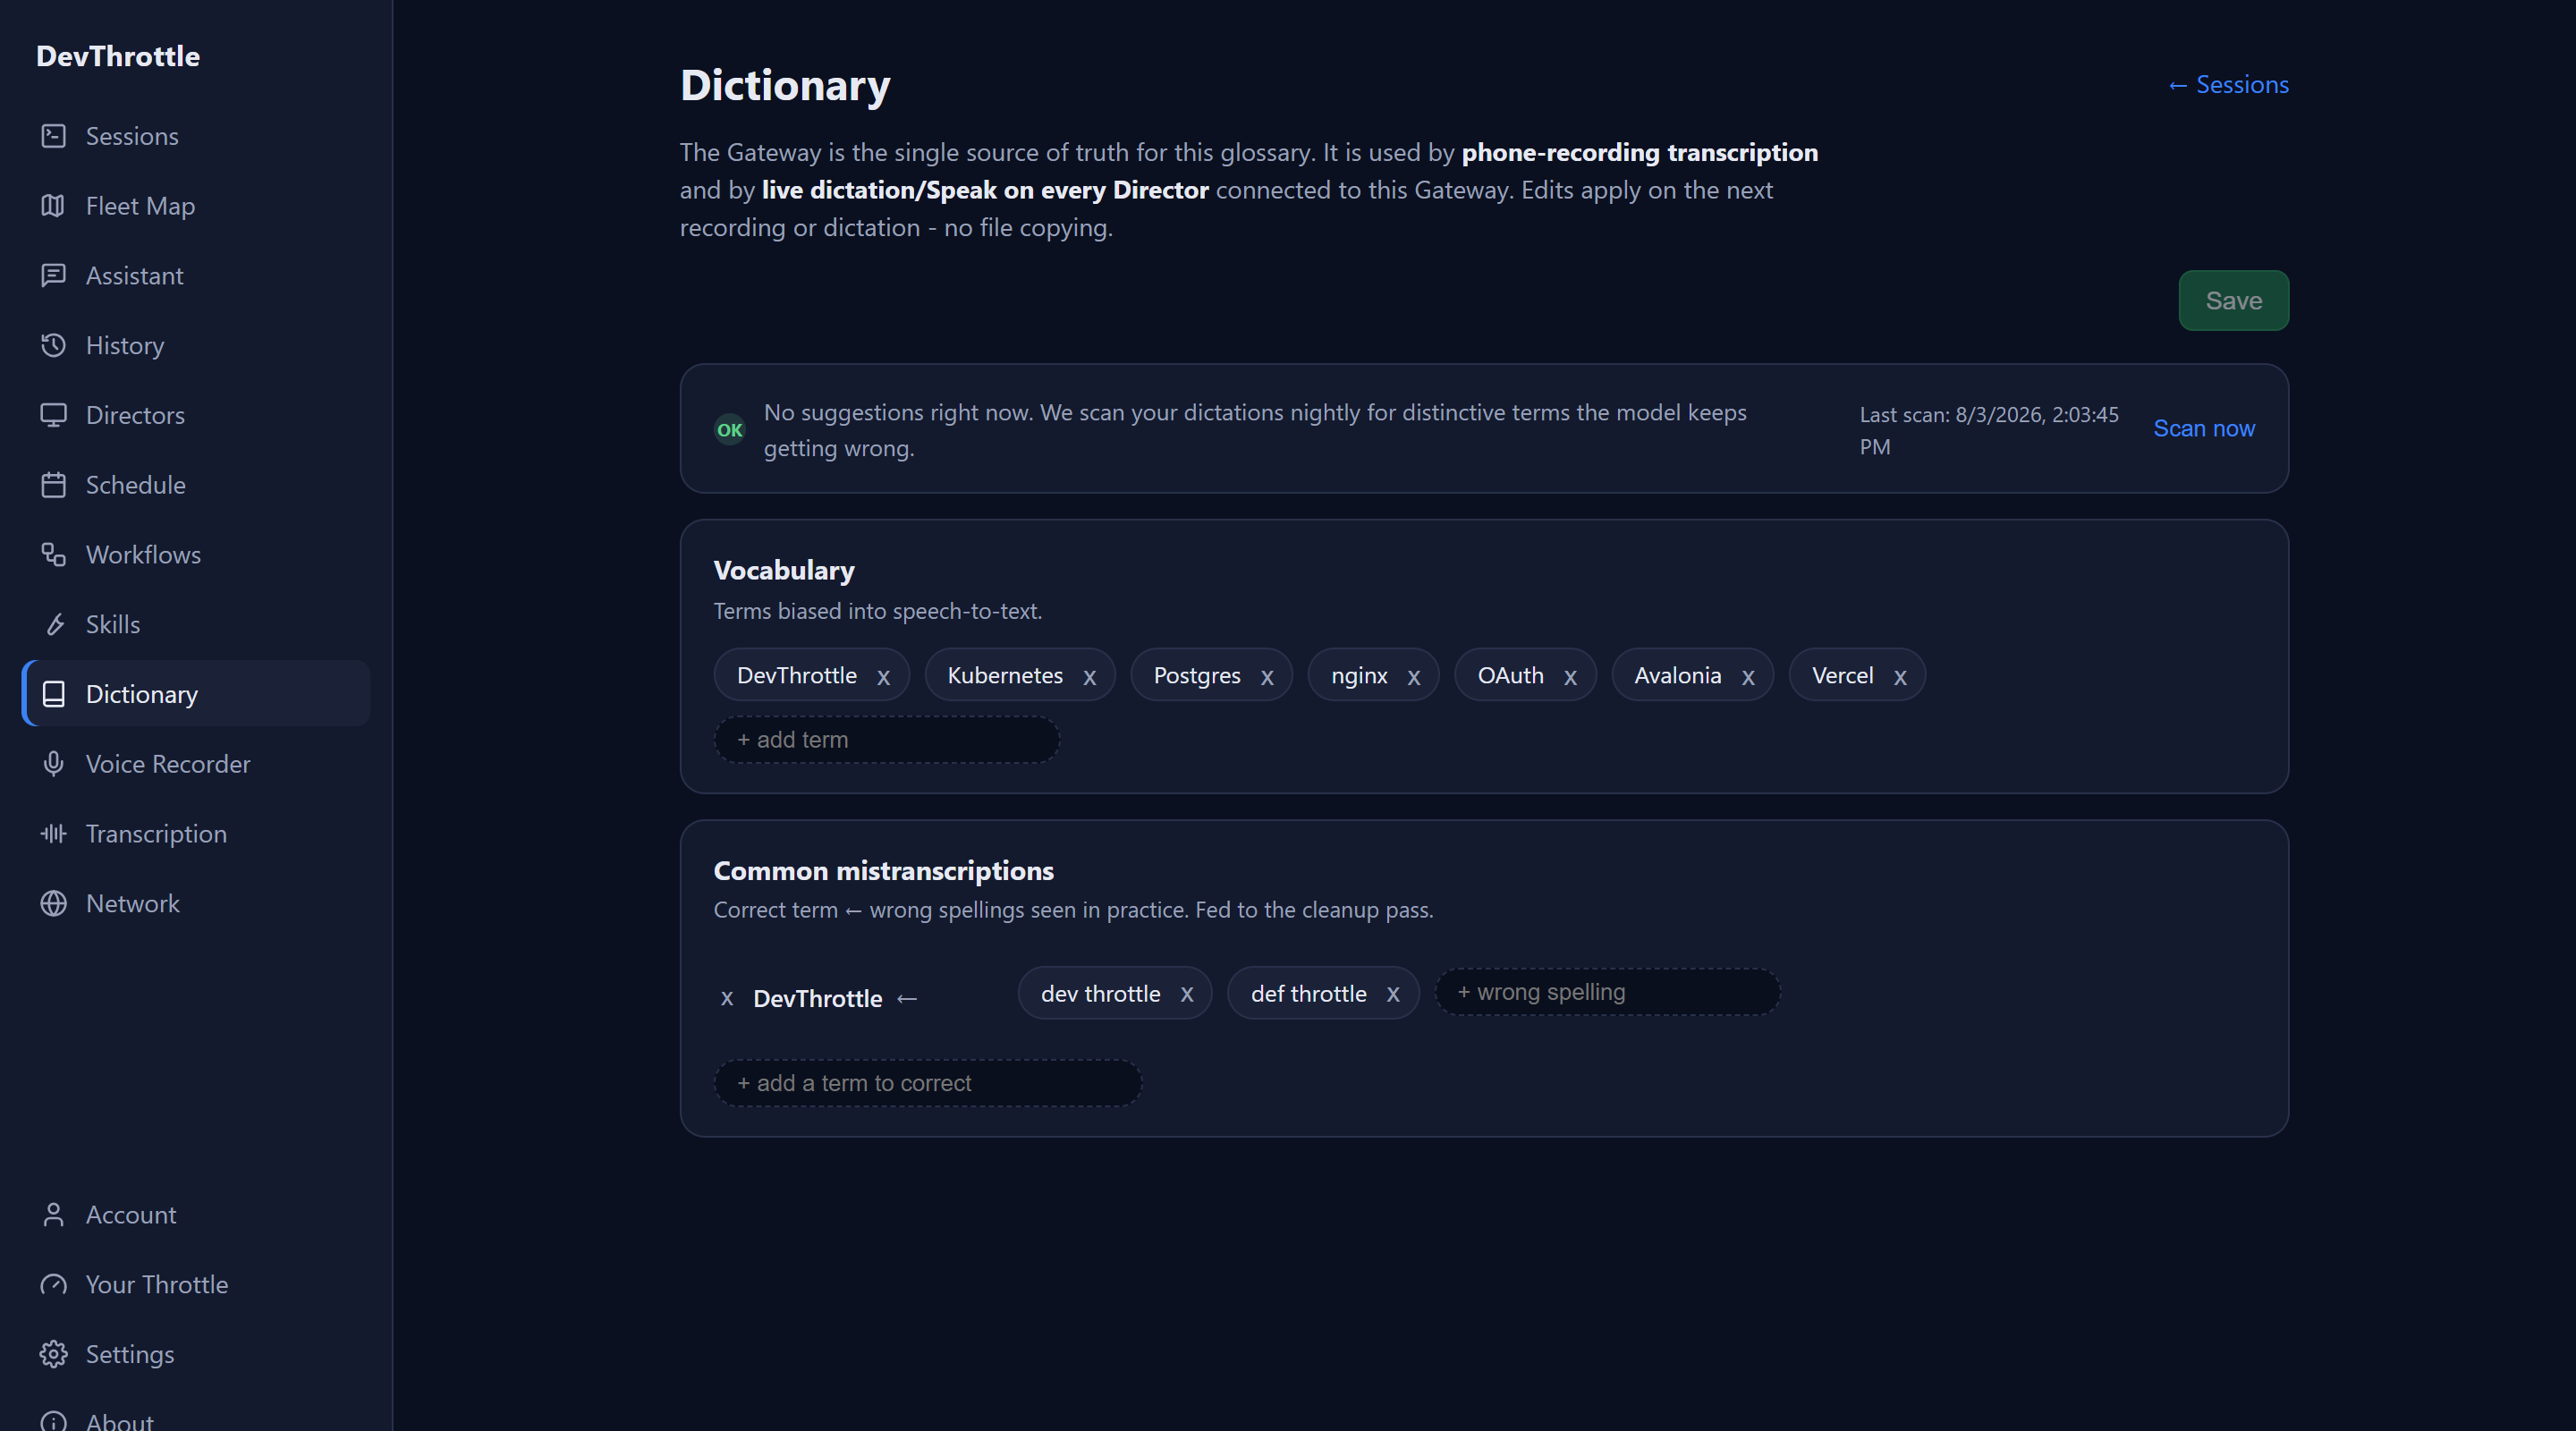
Task: Click the Settings gear icon
Action: tap(53, 1355)
